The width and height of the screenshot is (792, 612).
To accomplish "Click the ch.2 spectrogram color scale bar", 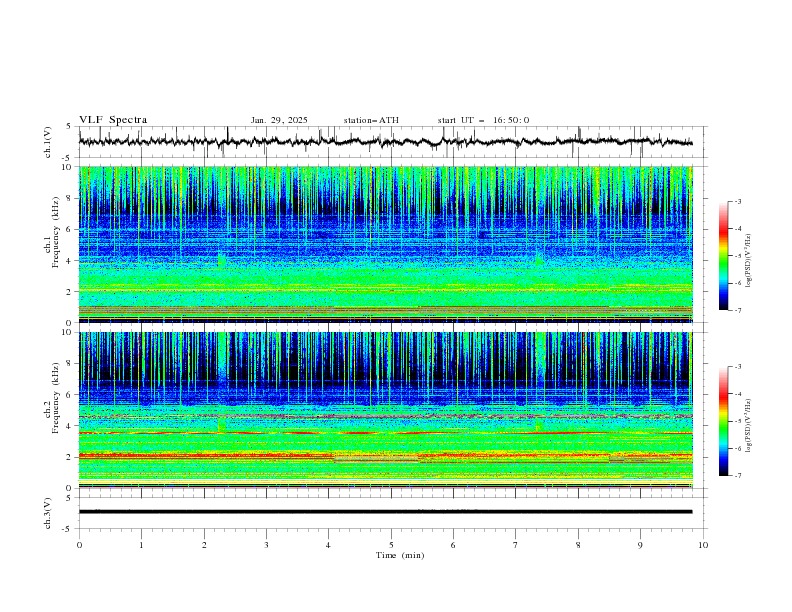I will tap(723, 421).
